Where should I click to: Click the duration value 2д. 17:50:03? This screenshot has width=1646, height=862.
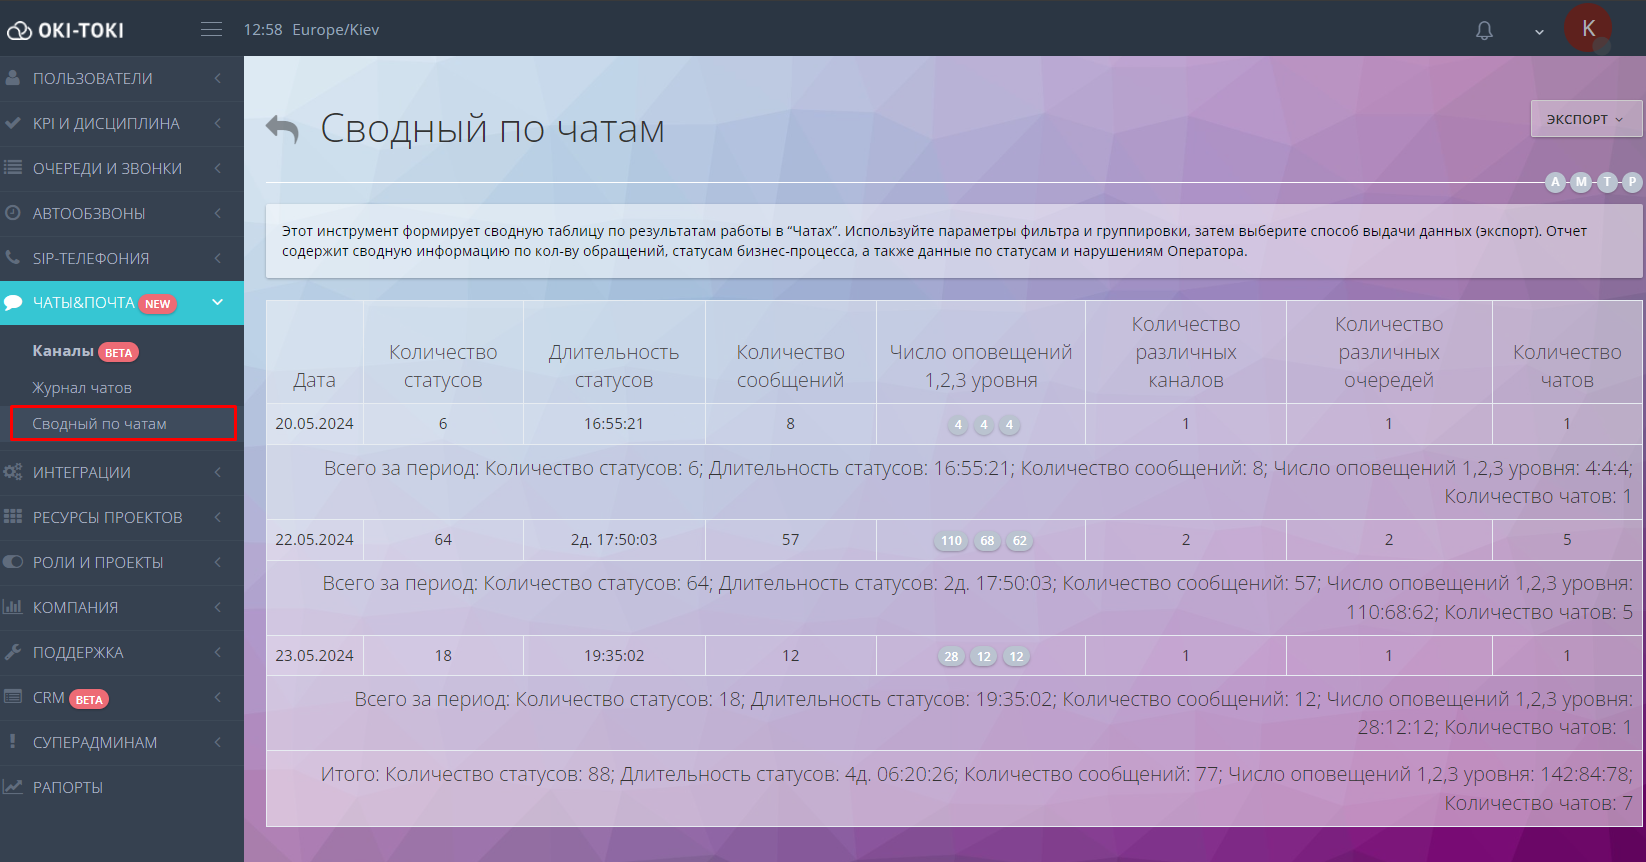[614, 539]
